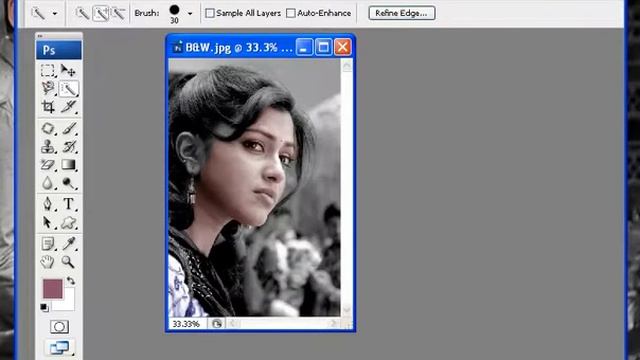Select the History Brush tool
The image size is (640, 360).
click(68, 147)
